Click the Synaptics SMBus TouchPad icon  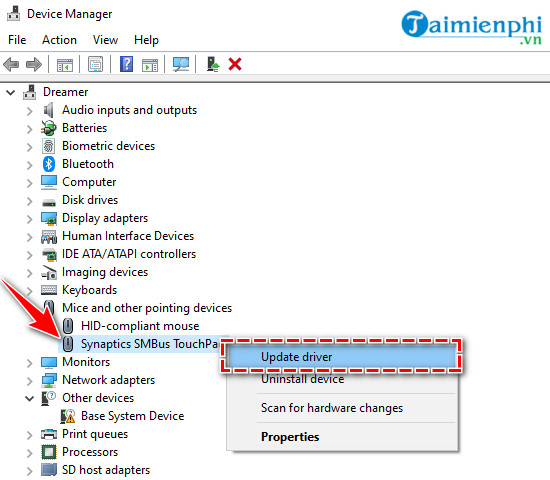tap(68, 344)
